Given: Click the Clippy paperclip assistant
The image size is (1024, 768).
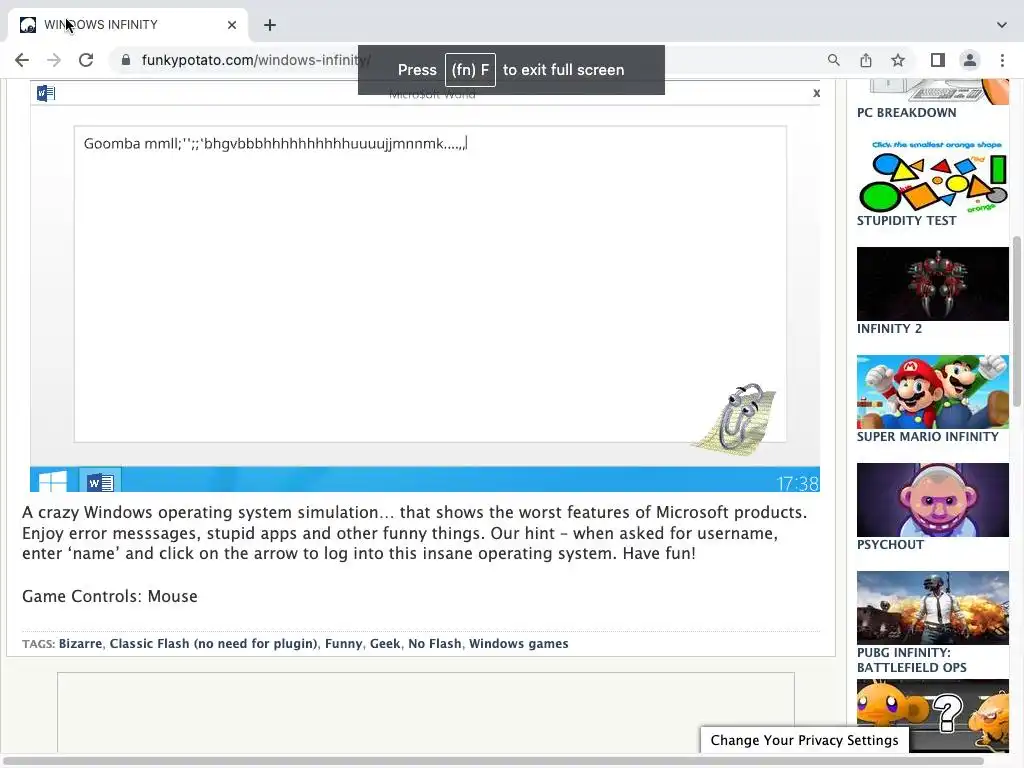Looking at the screenshot, I should 736,419.
